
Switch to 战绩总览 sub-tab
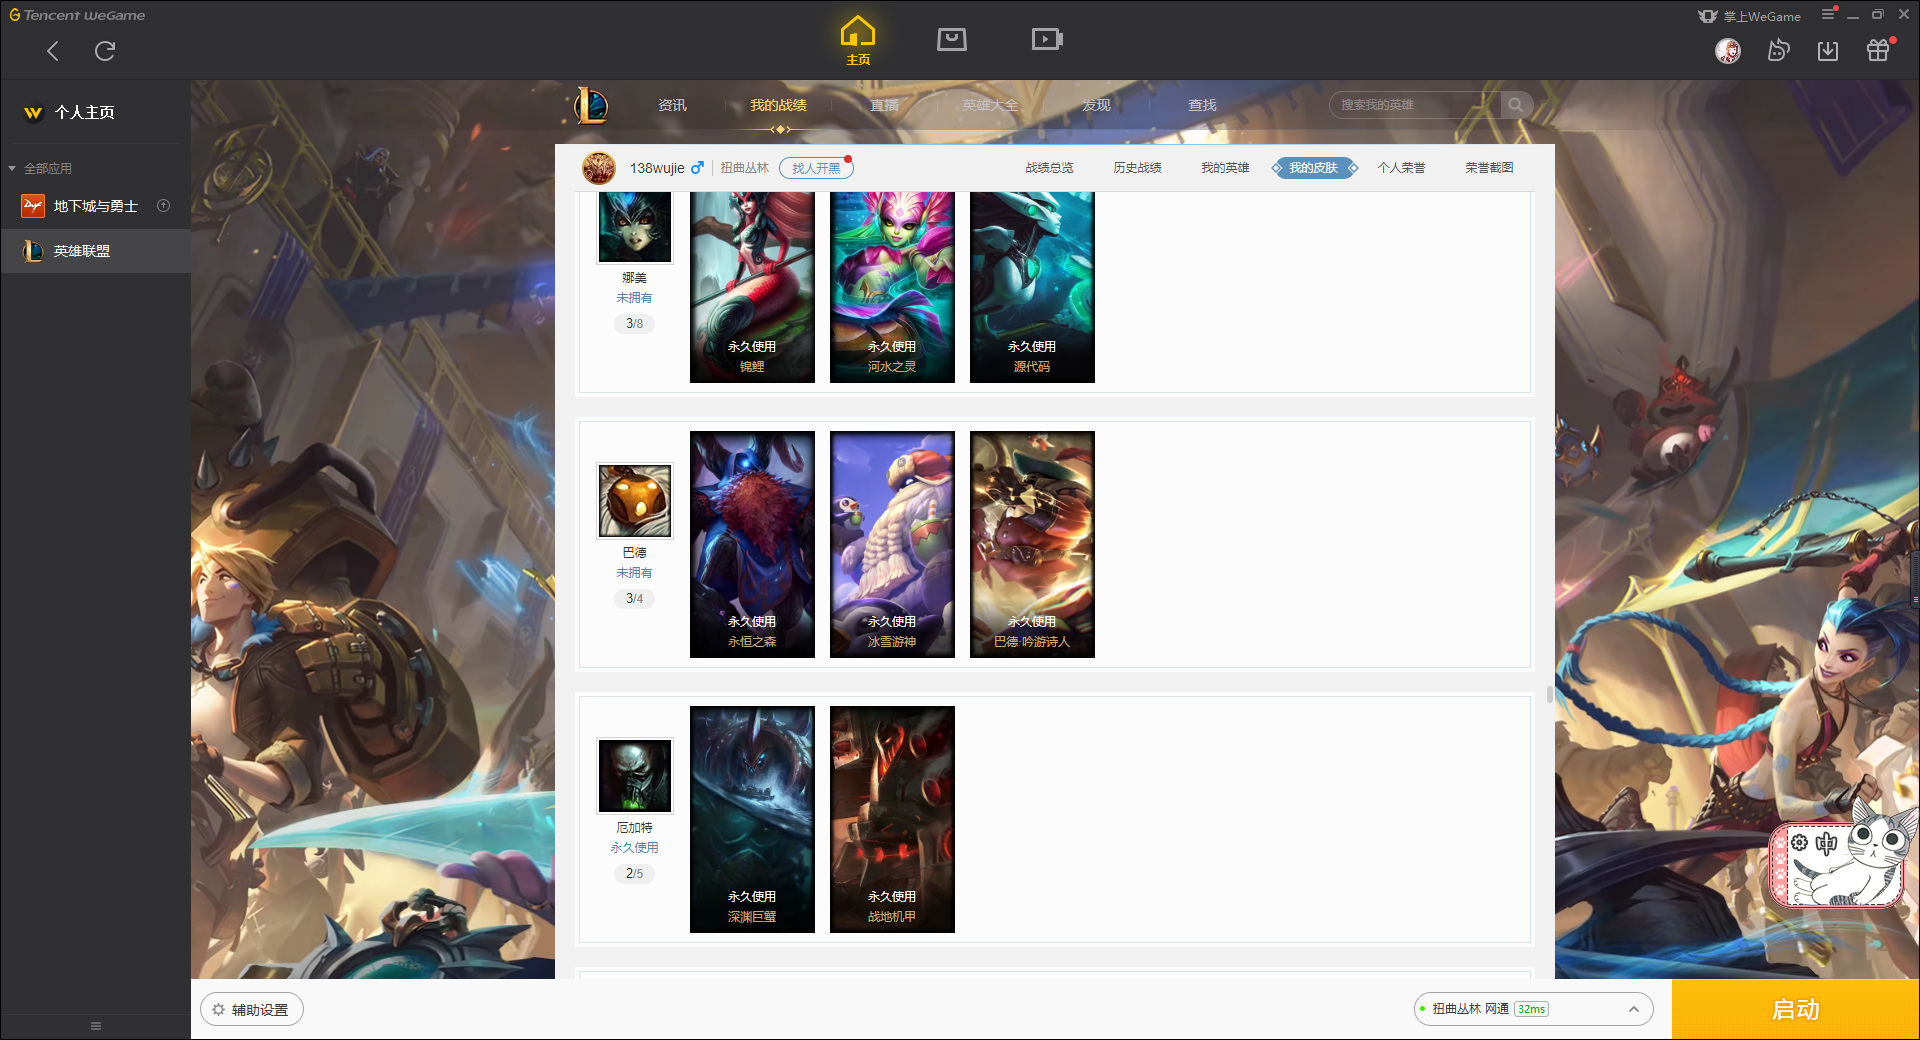[x=1049, y=168]
